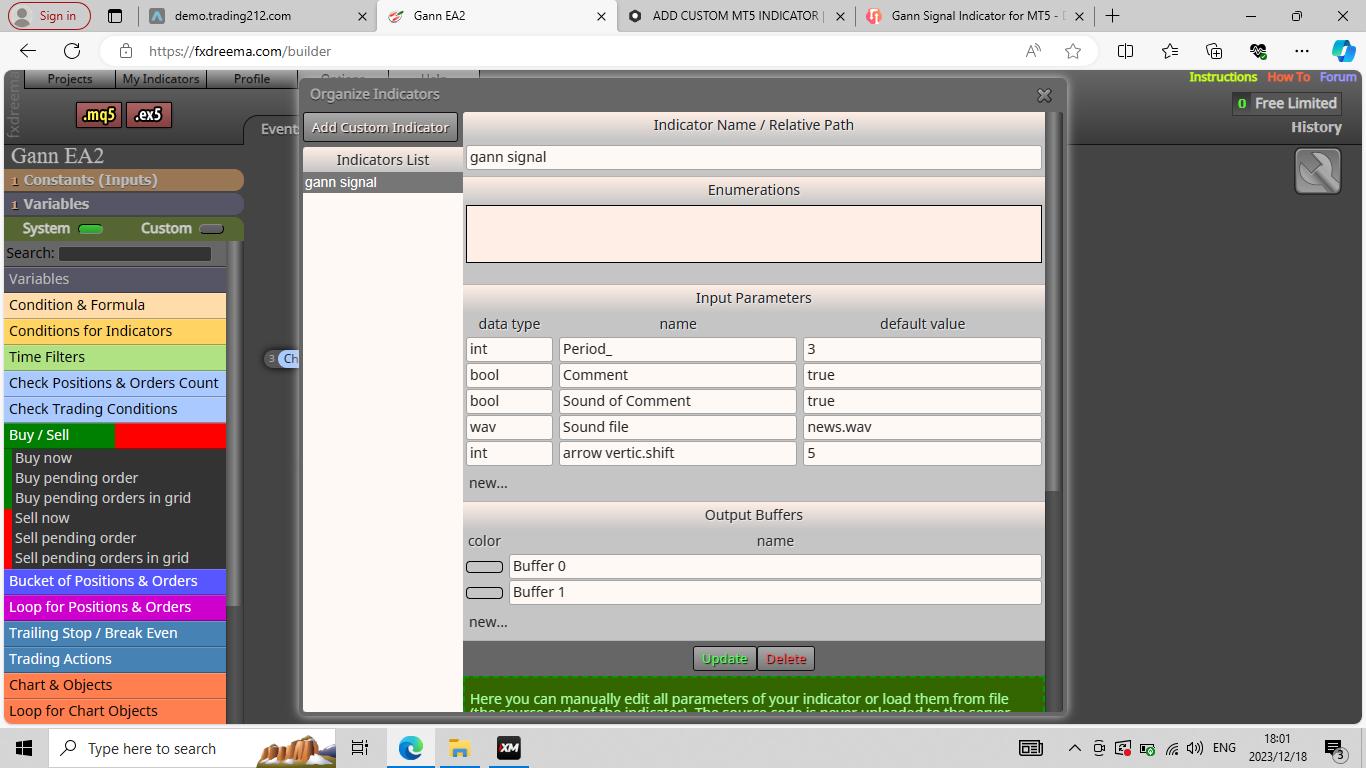1366x768 pixels.
Task: Pick color swatch for Buffer 0
Action: pos(484,567)
